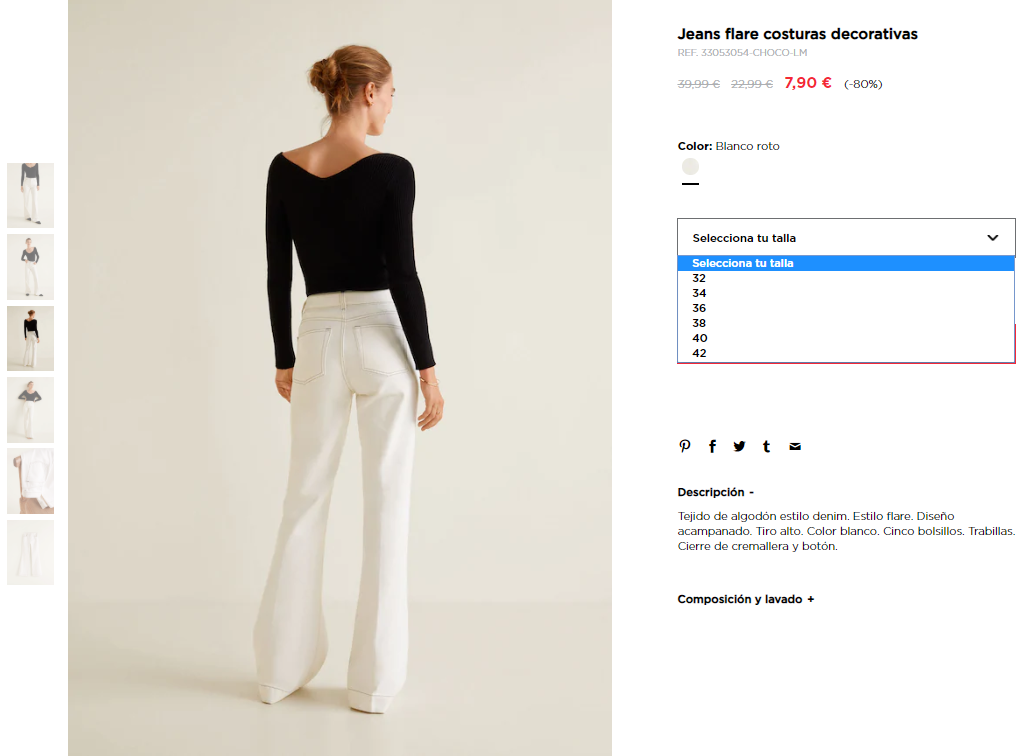The width and height of the screenshot is (1017, 756).
Task: Click the size dropdown chevron arrow
Action: pyautogui.click(x=992, y=238)
